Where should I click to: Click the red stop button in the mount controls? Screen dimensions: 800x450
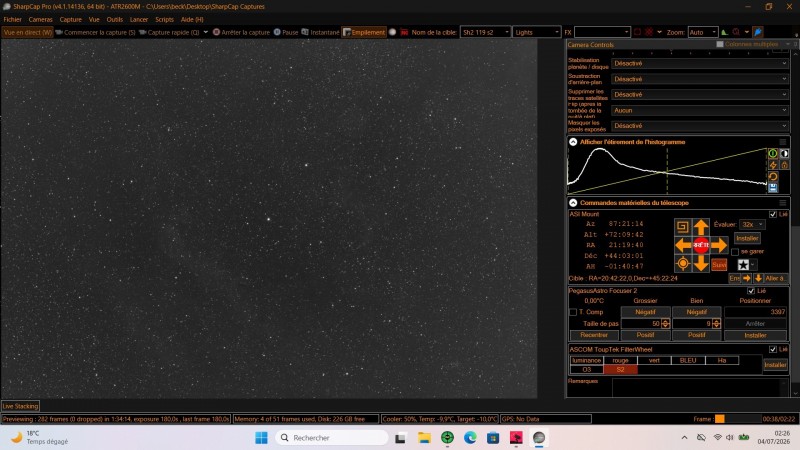(701, 245)
